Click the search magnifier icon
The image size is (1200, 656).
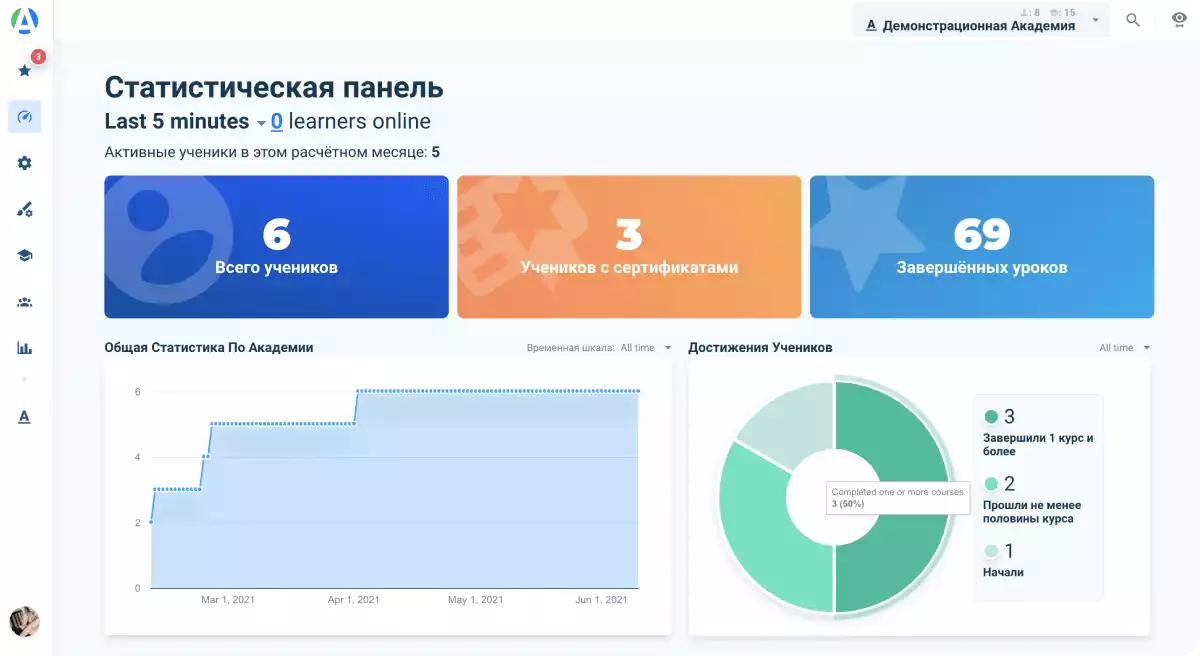coord(1133,20)
